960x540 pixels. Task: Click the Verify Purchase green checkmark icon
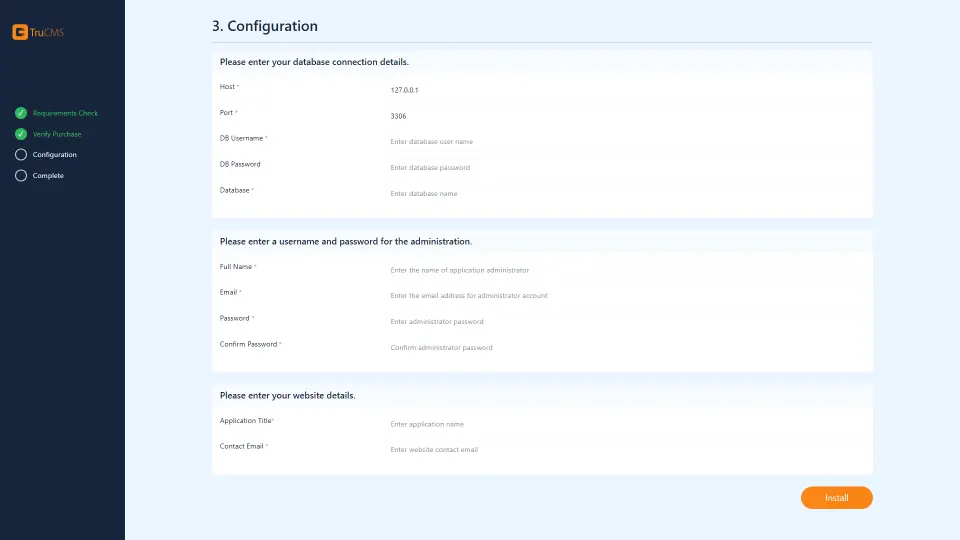[21, 133]
